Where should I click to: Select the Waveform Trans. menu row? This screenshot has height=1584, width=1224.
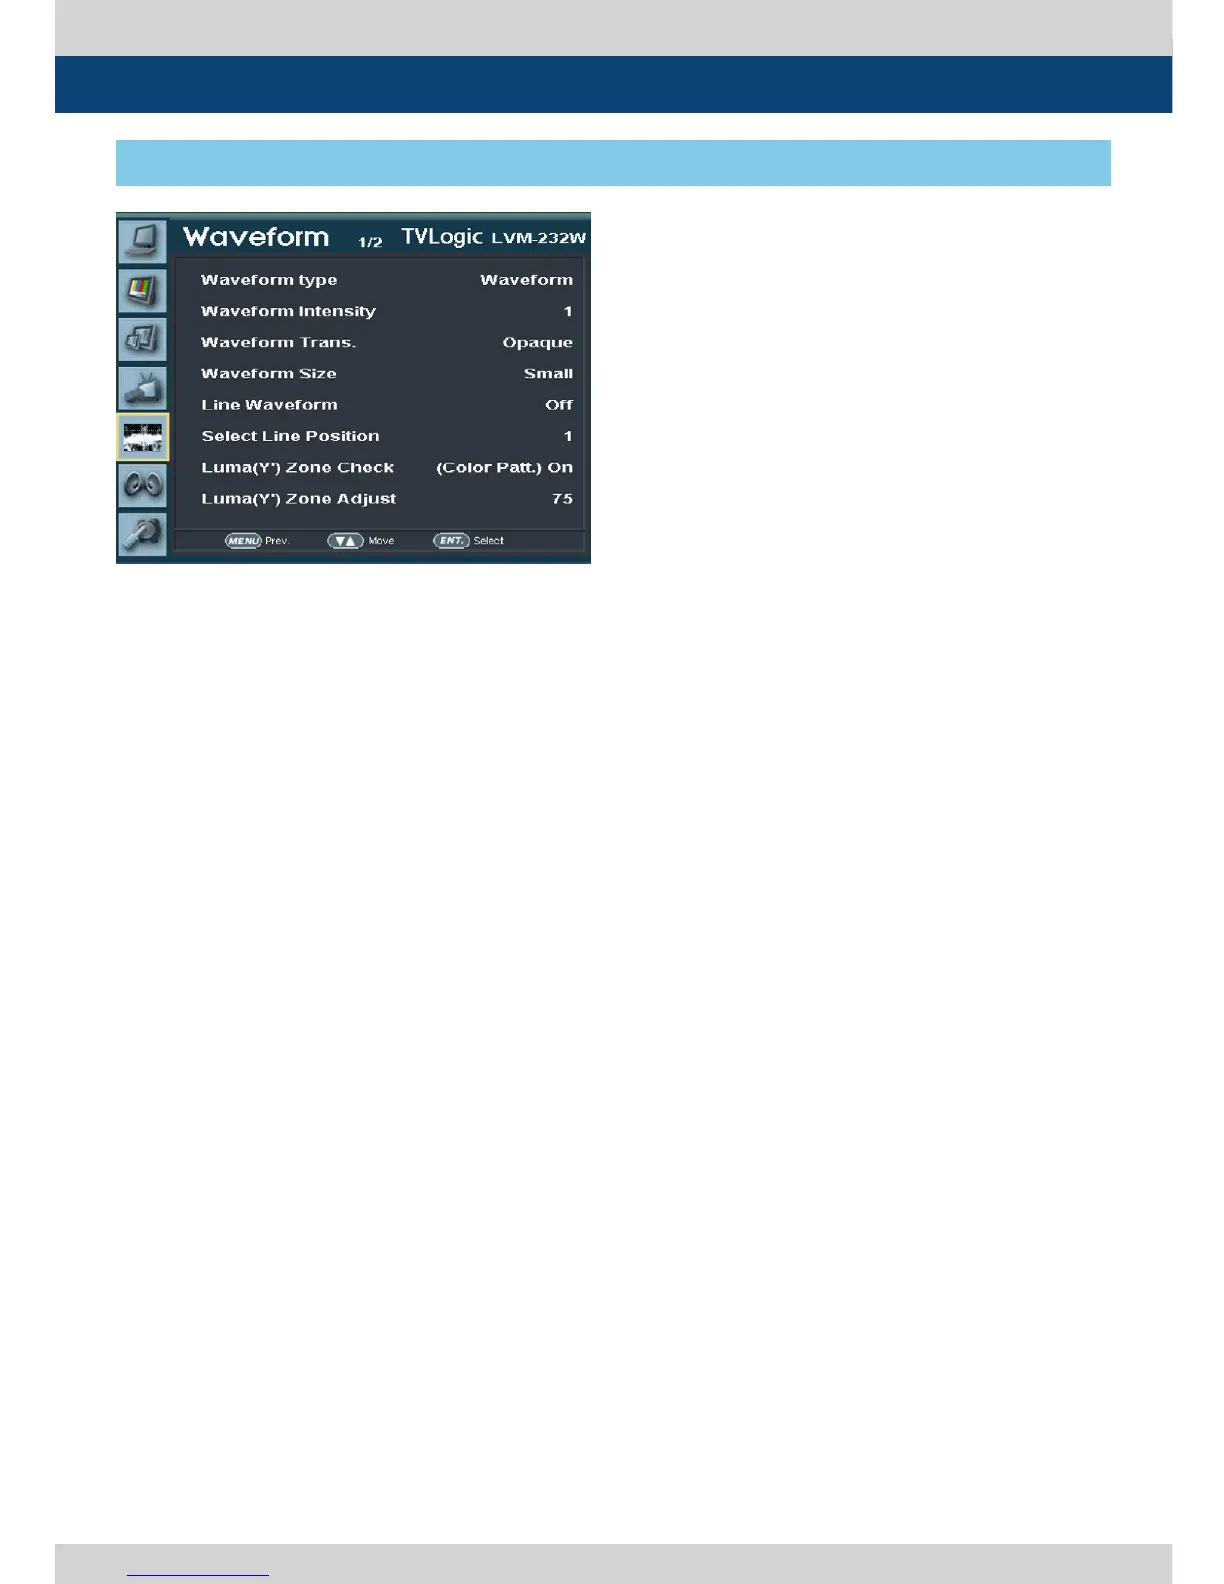pos(386,342)
